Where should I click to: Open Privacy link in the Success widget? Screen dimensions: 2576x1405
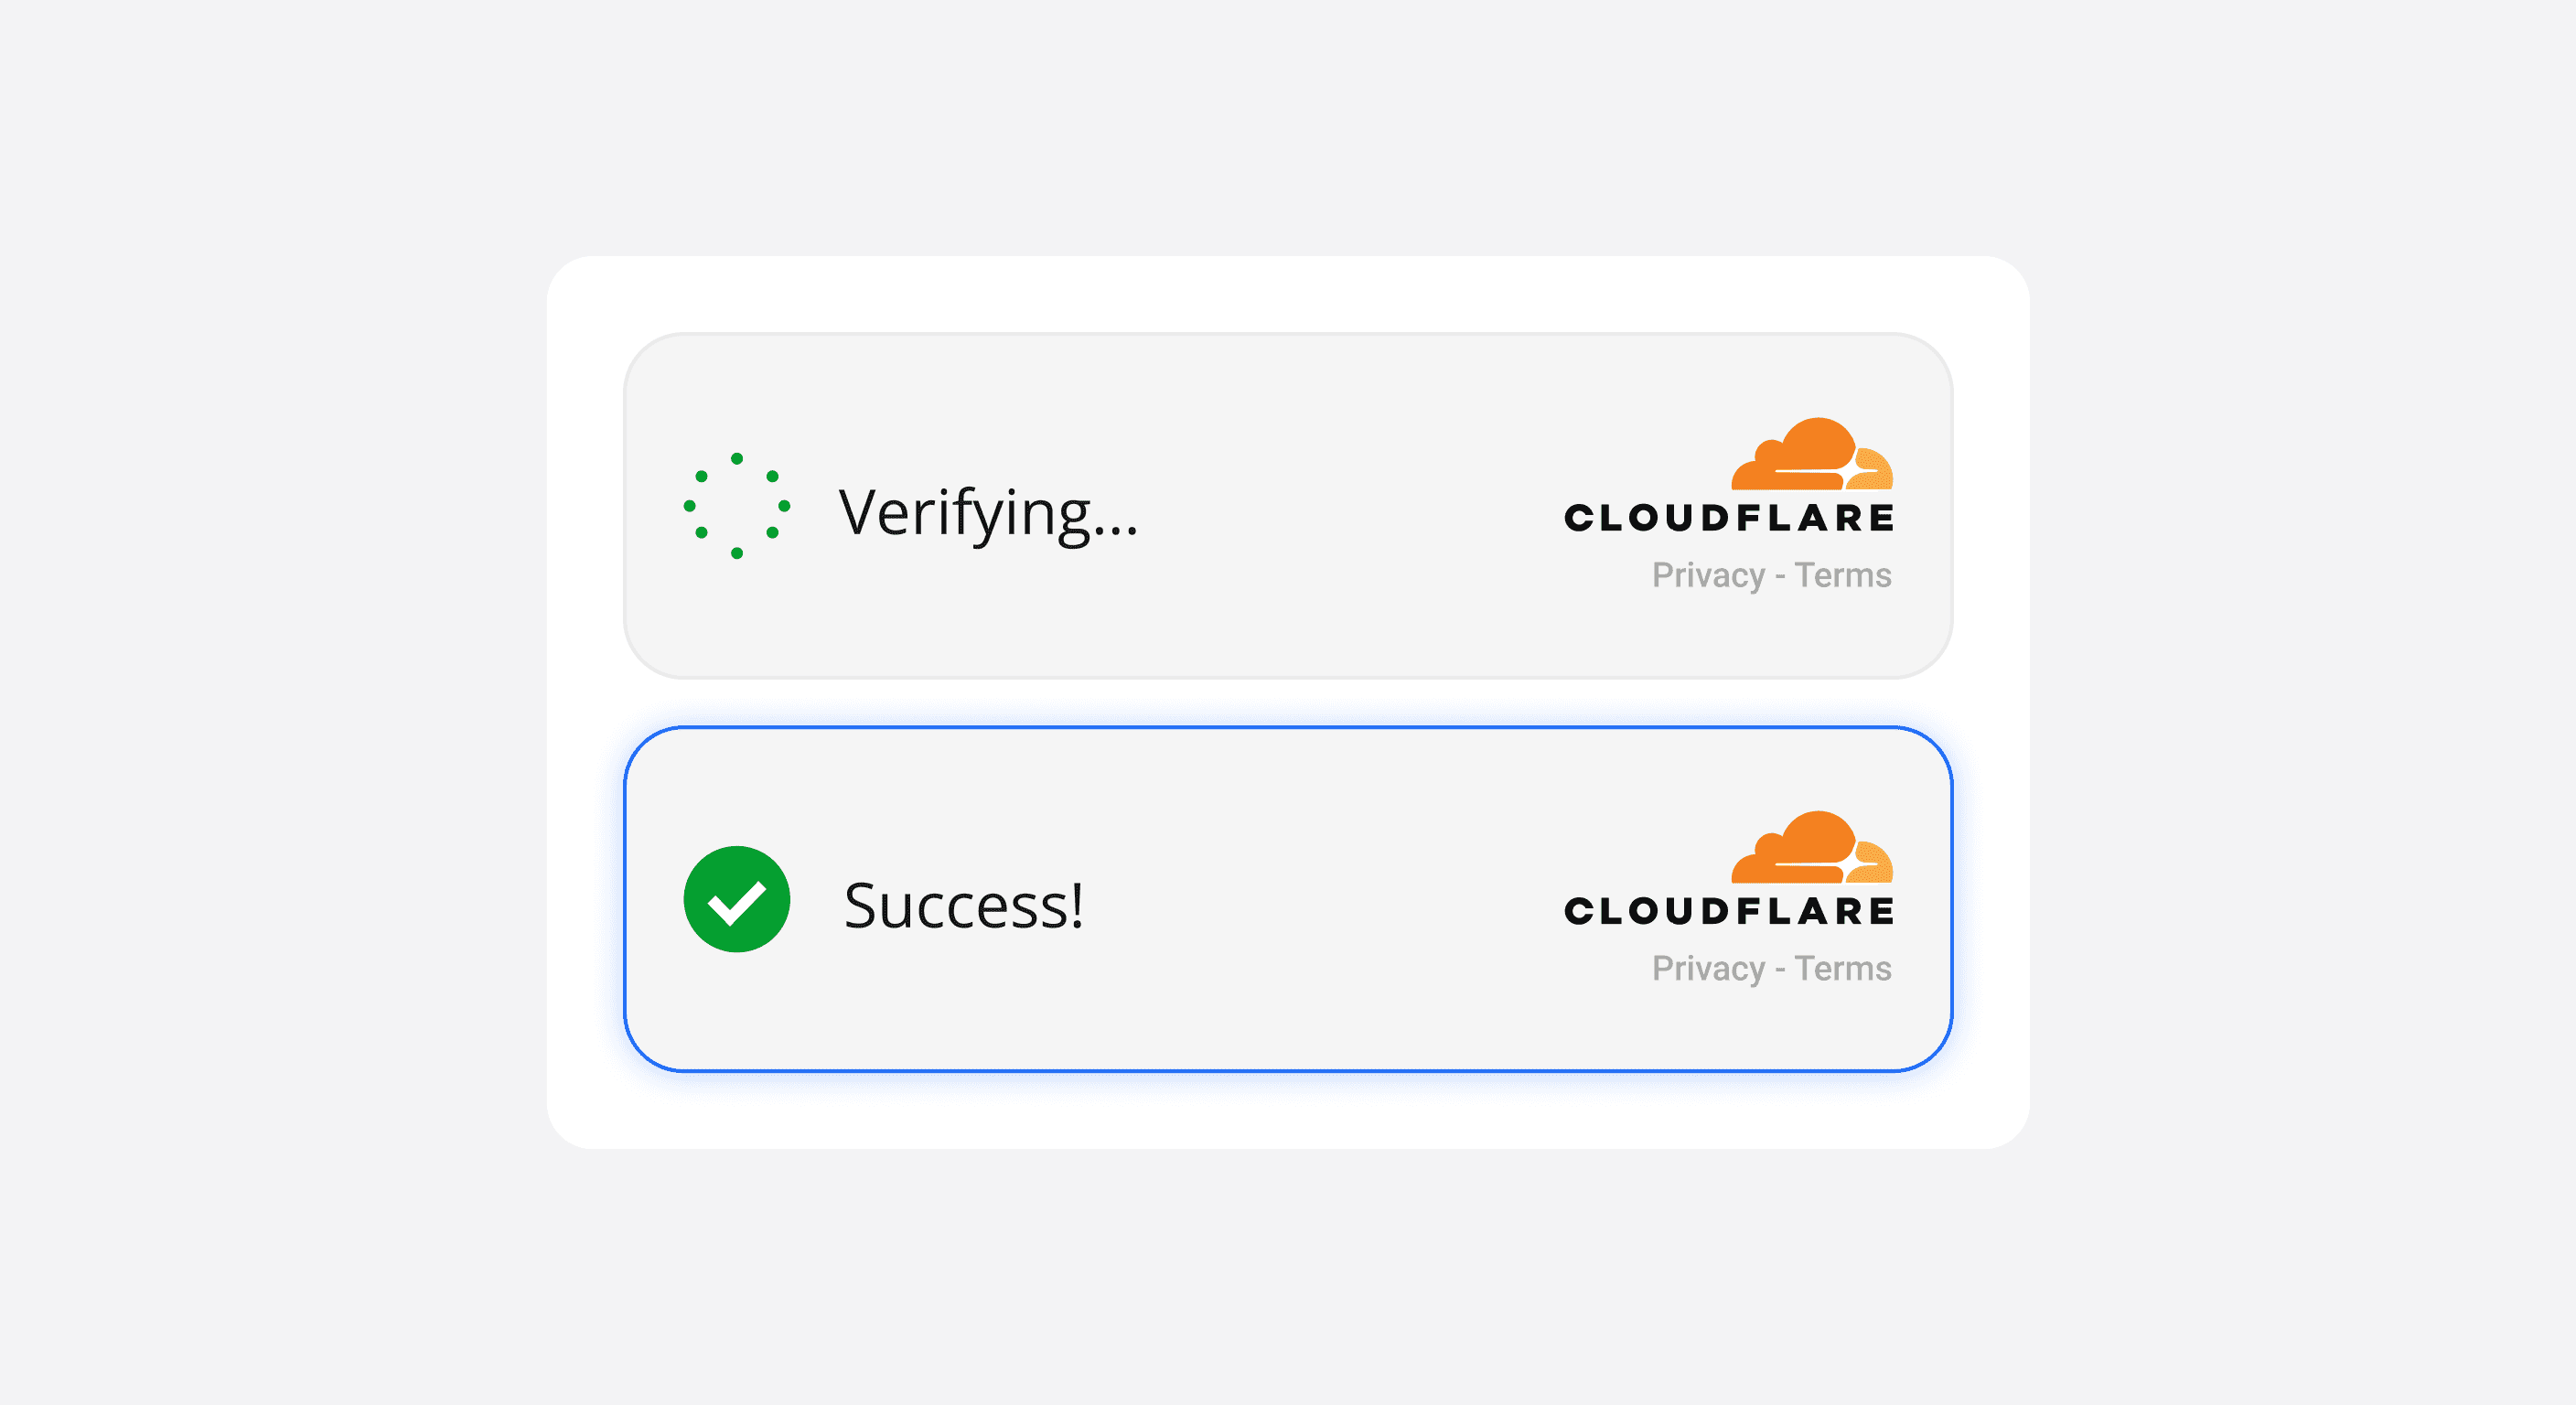(1708, 969)
